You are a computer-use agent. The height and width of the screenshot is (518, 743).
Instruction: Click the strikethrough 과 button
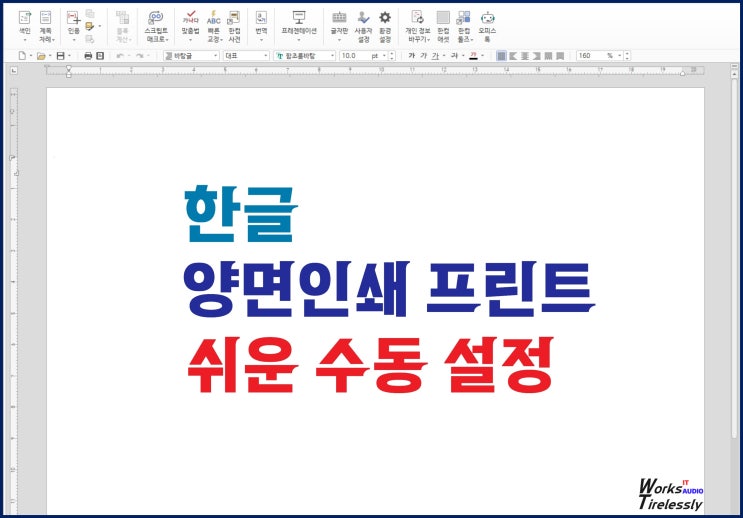tap(454, 56)
